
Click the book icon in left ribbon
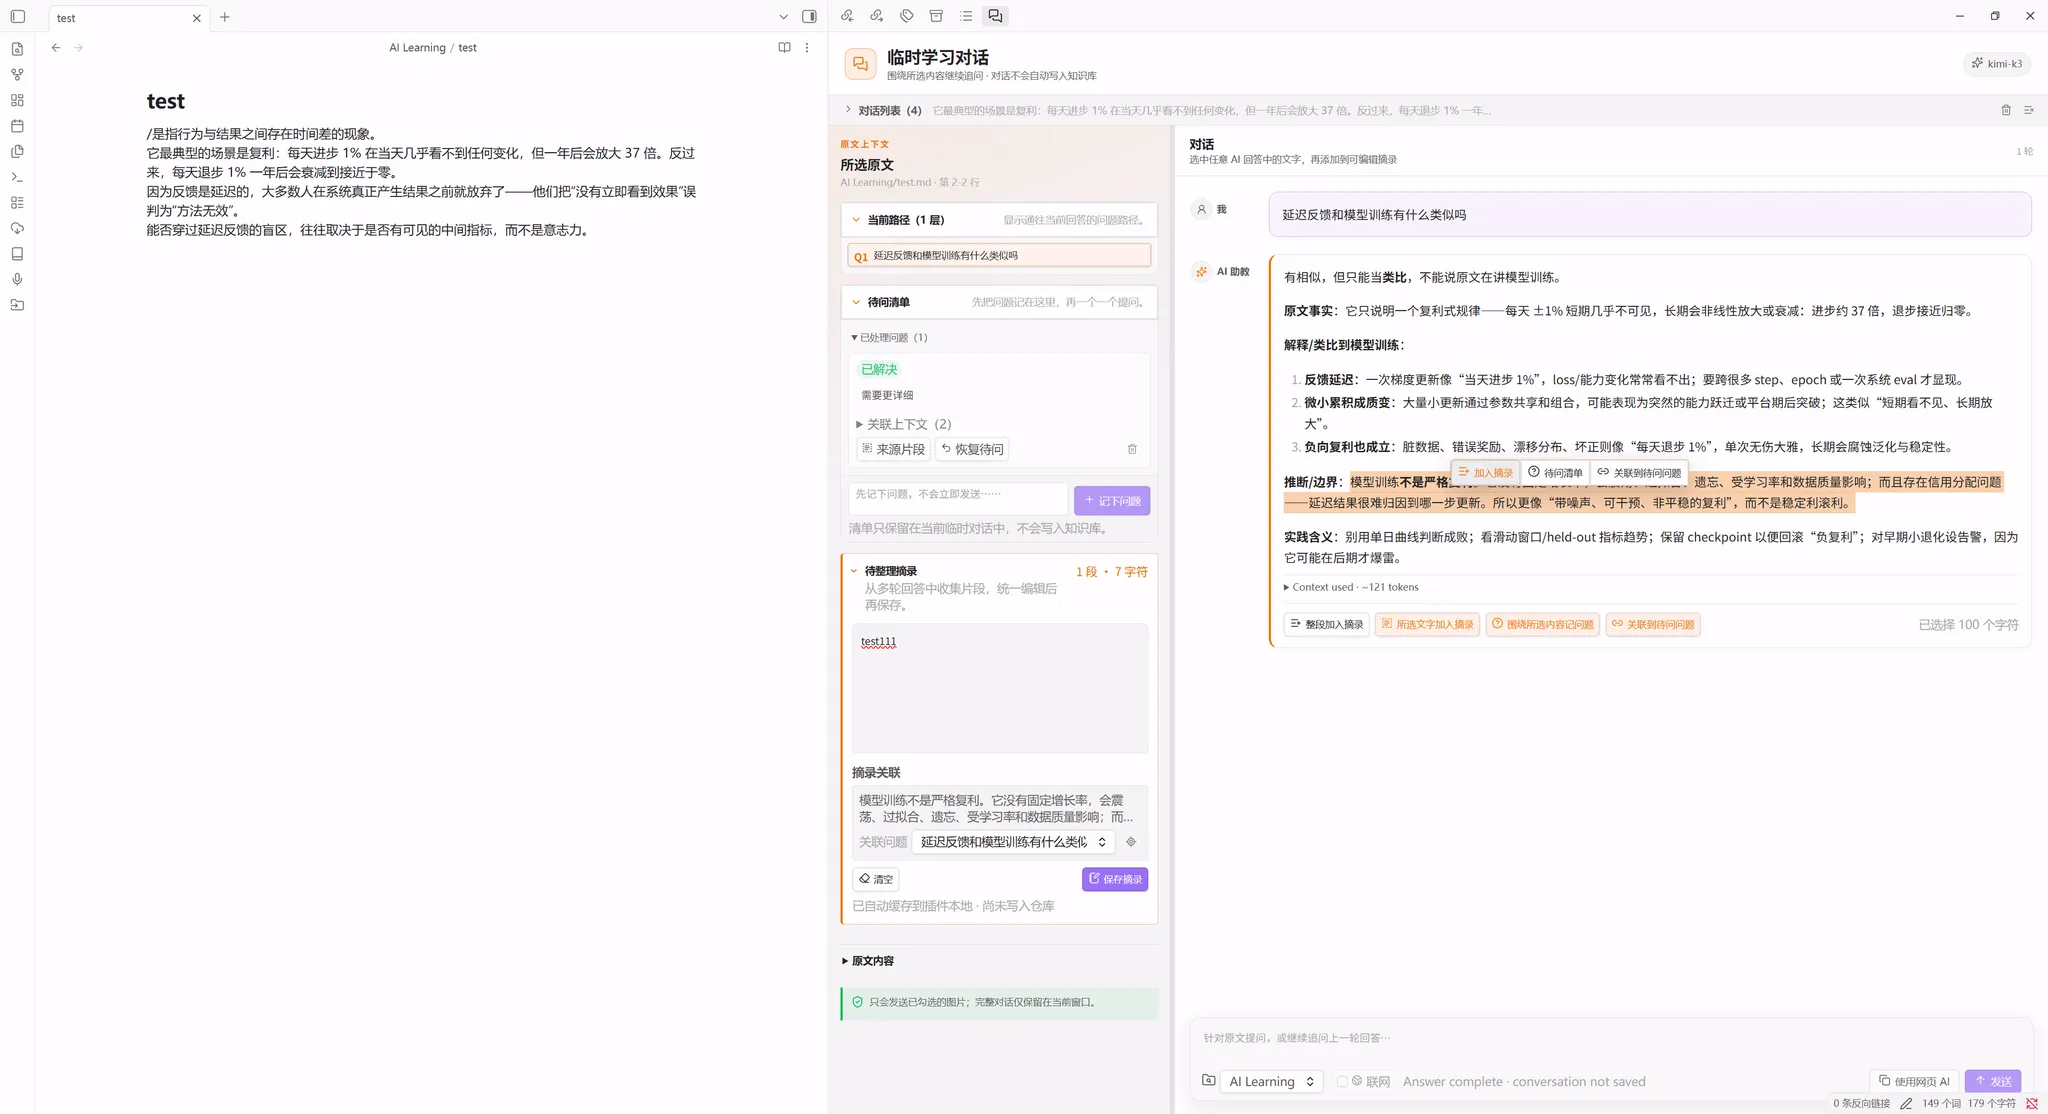point(17,254)
